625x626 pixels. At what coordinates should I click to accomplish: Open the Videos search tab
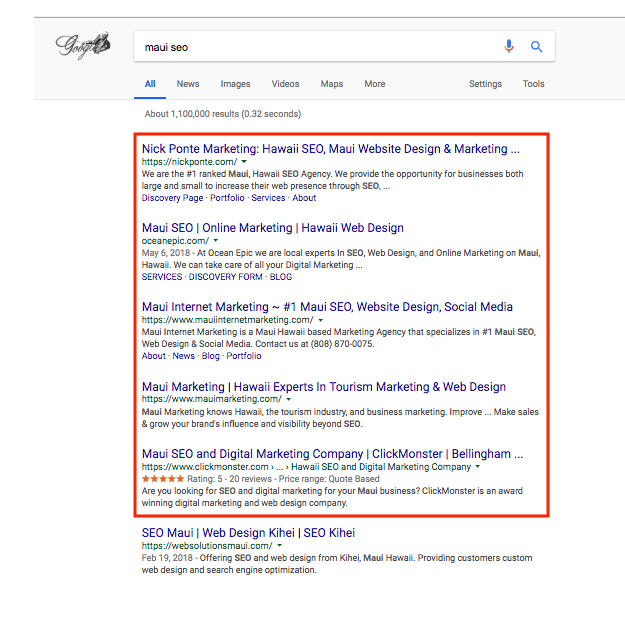click(285, 84)
